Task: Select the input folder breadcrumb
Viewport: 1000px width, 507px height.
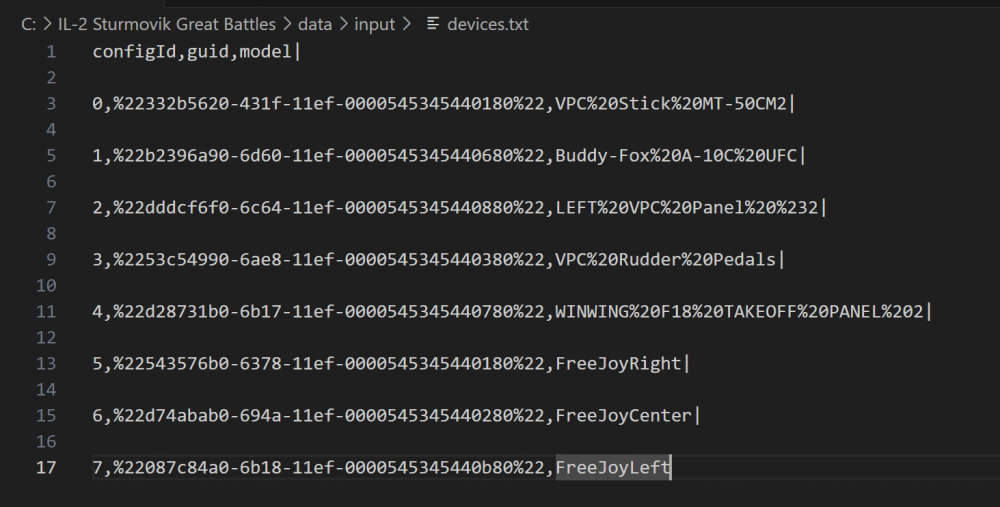Action: (375, 23)
